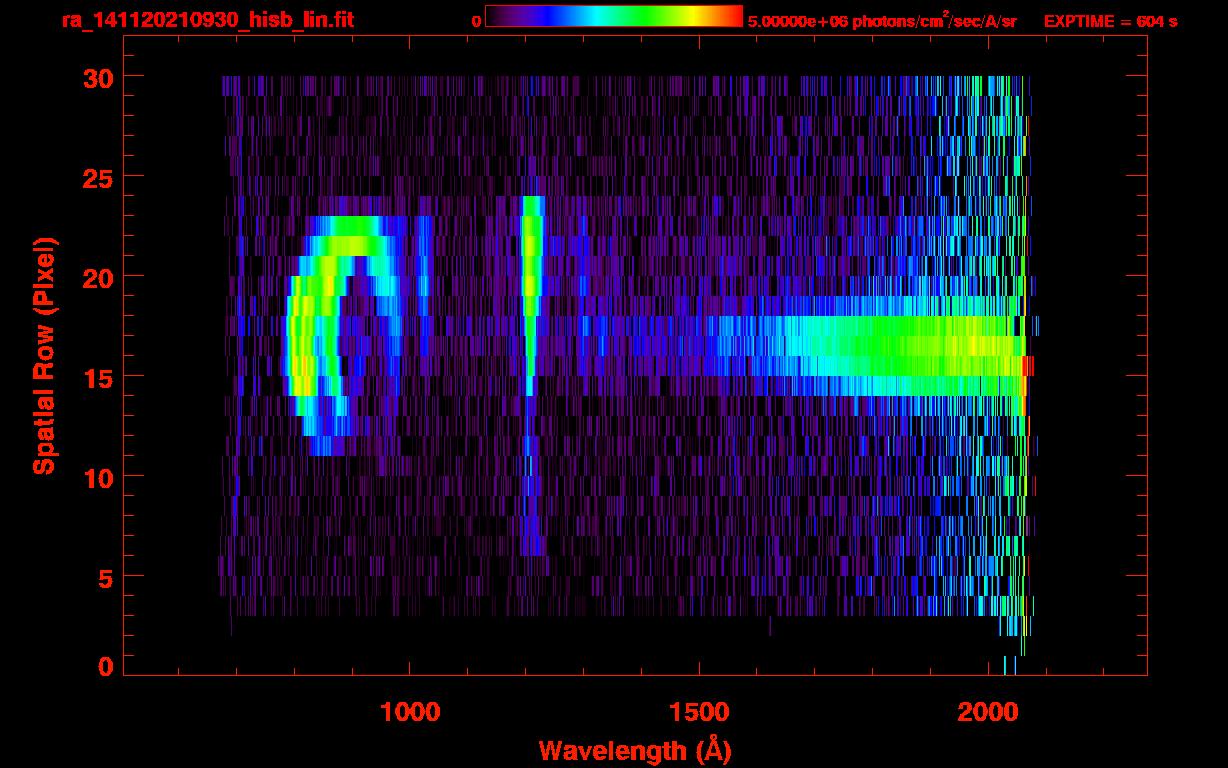This screenshot has width=1228, height=768.
Task: Click the y-axis tick label 10
Action: (96, 477)
